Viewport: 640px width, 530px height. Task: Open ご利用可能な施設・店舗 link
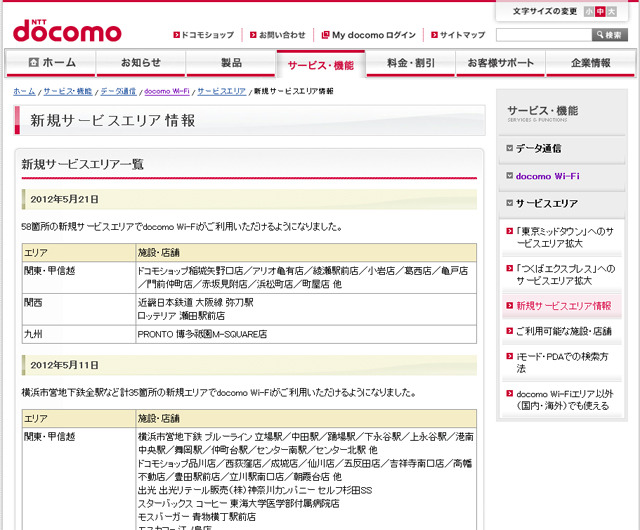pyautogui.click(x=564, y=331)
